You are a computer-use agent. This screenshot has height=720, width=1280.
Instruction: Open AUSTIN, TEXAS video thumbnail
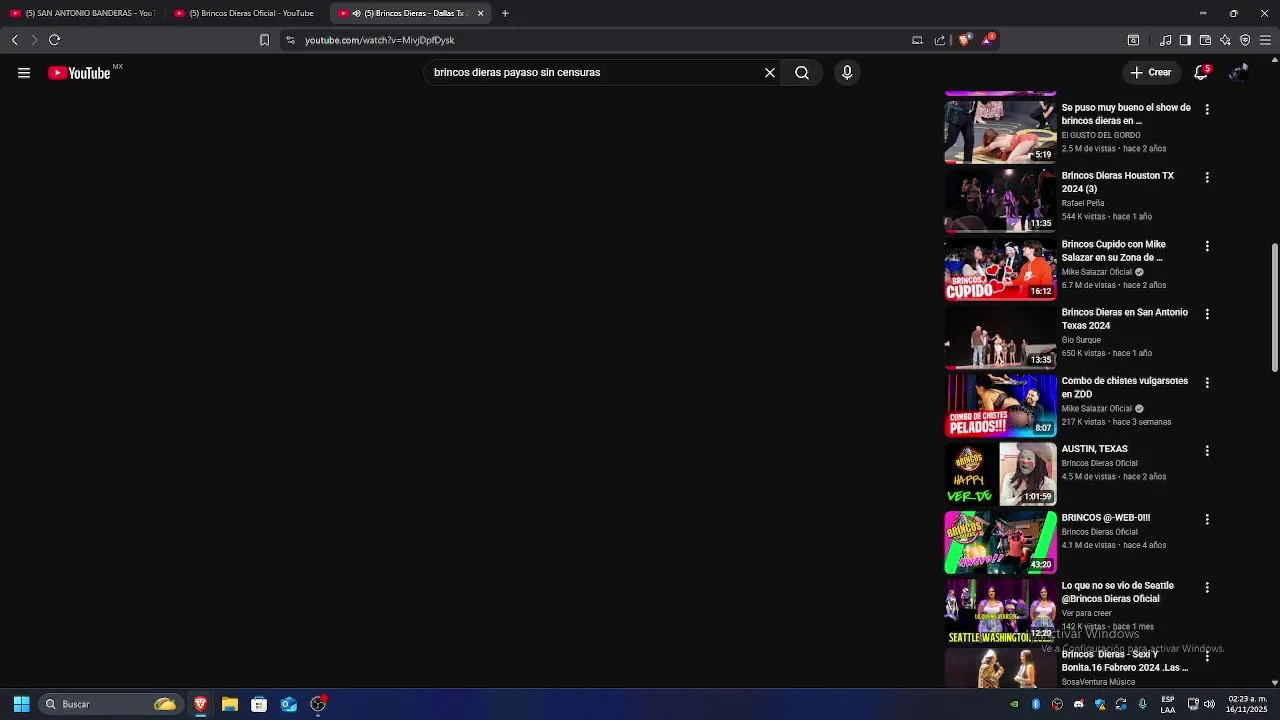tap(1000, 473)
